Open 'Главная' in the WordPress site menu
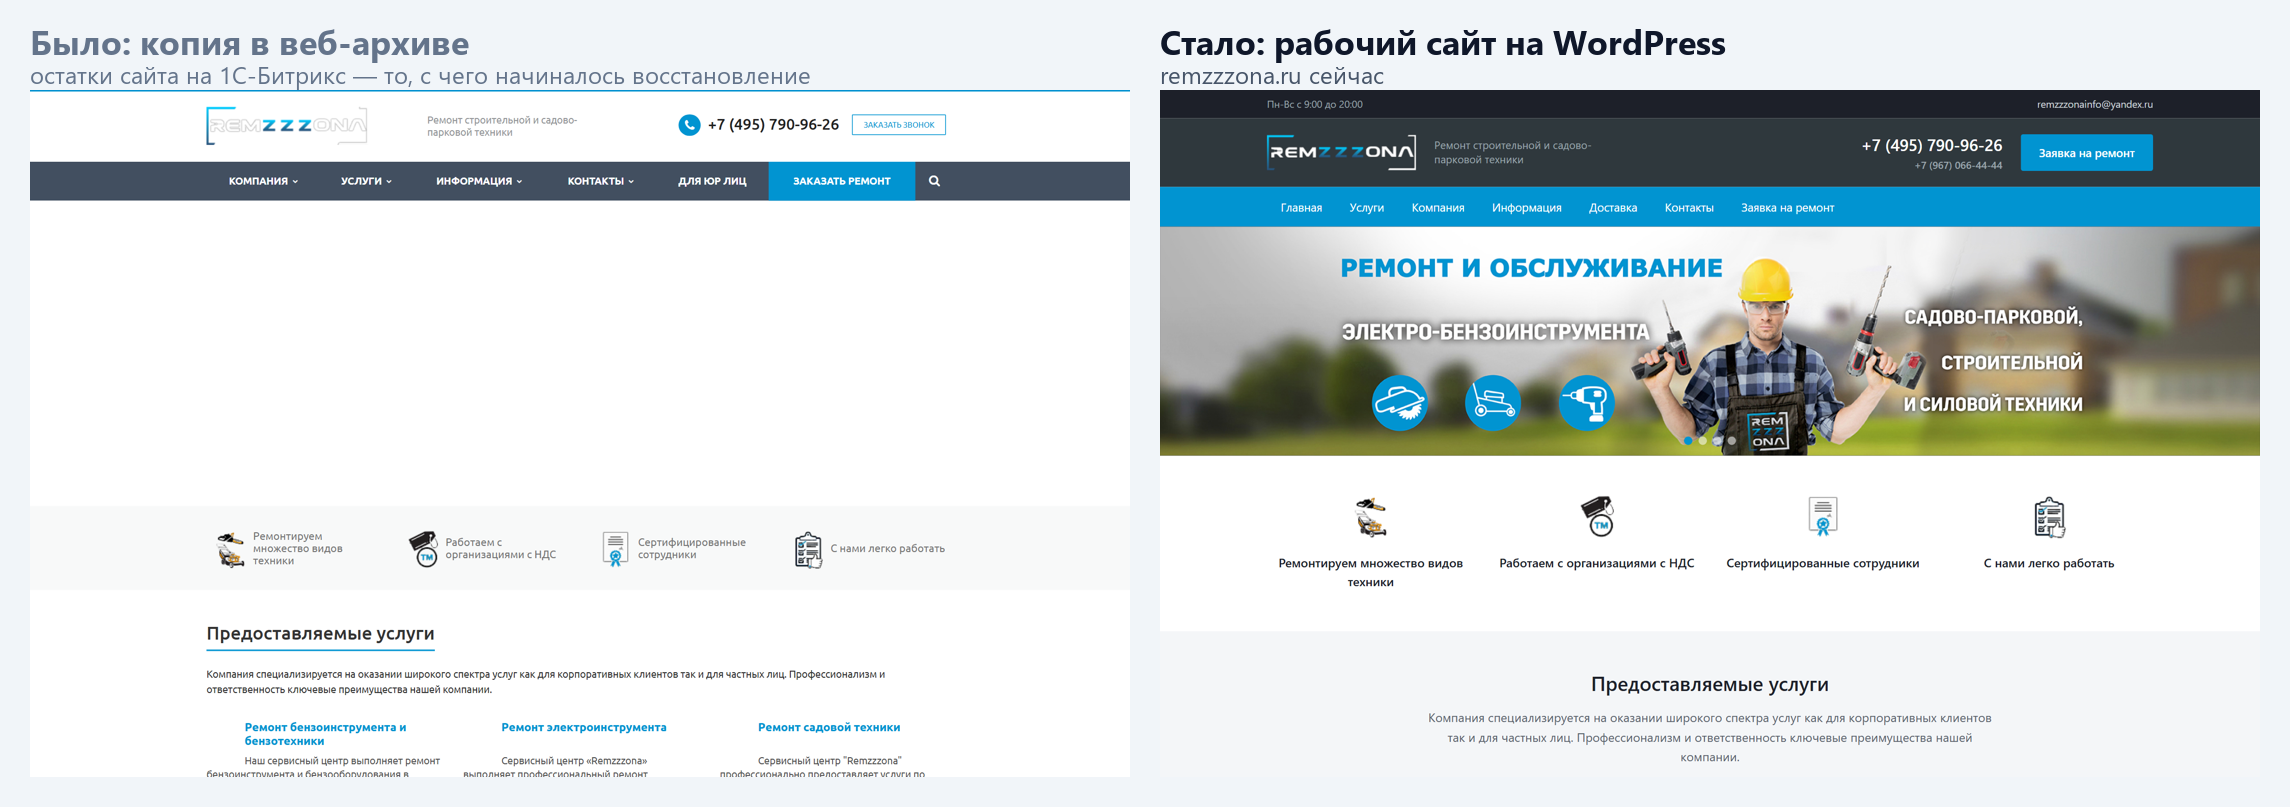 (x=1301, y=208)
